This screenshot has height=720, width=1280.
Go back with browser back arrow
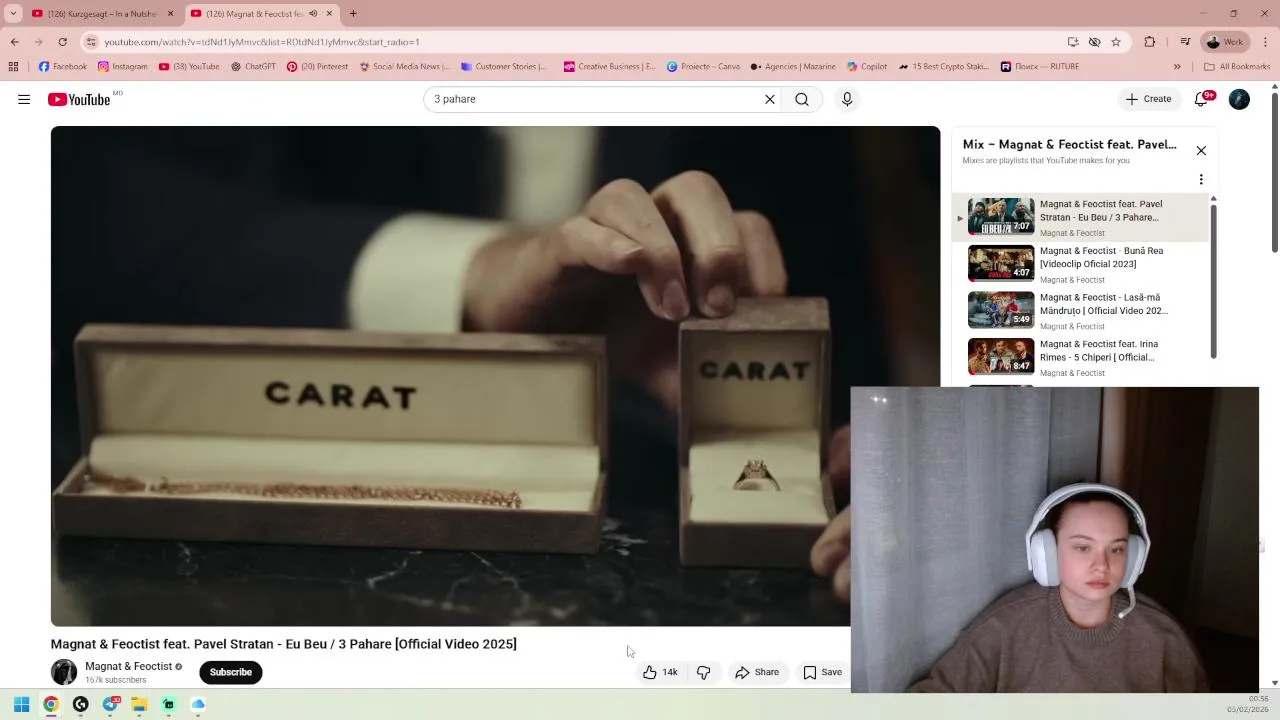point(14,42)
